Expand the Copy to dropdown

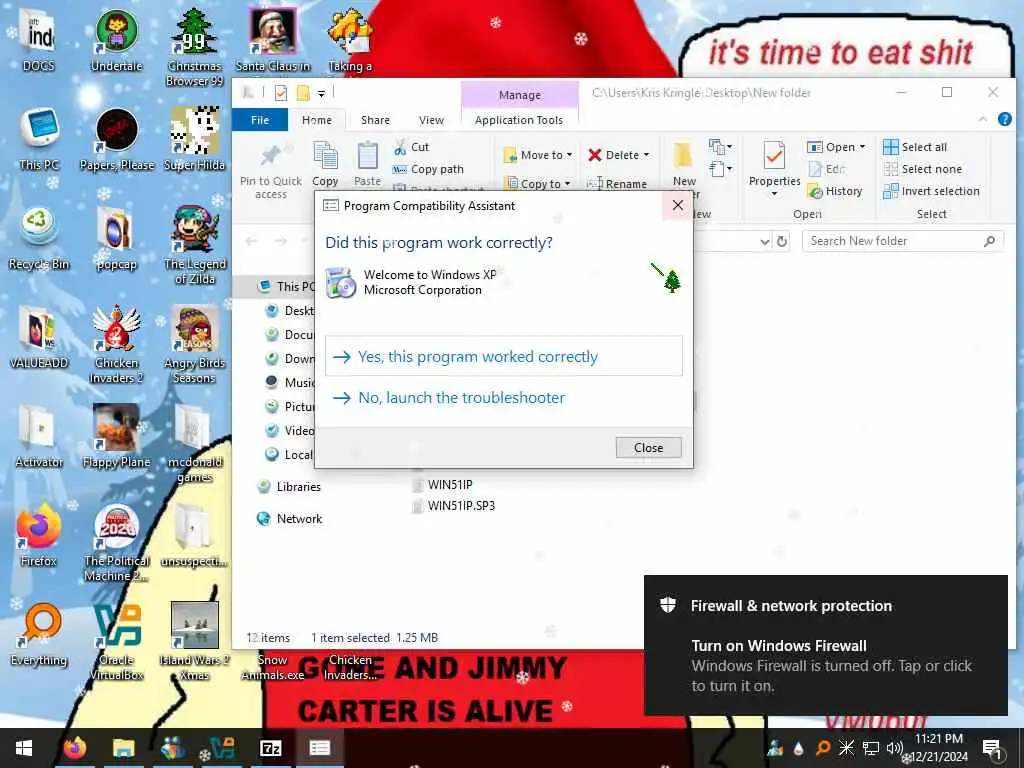pos(566,184)
